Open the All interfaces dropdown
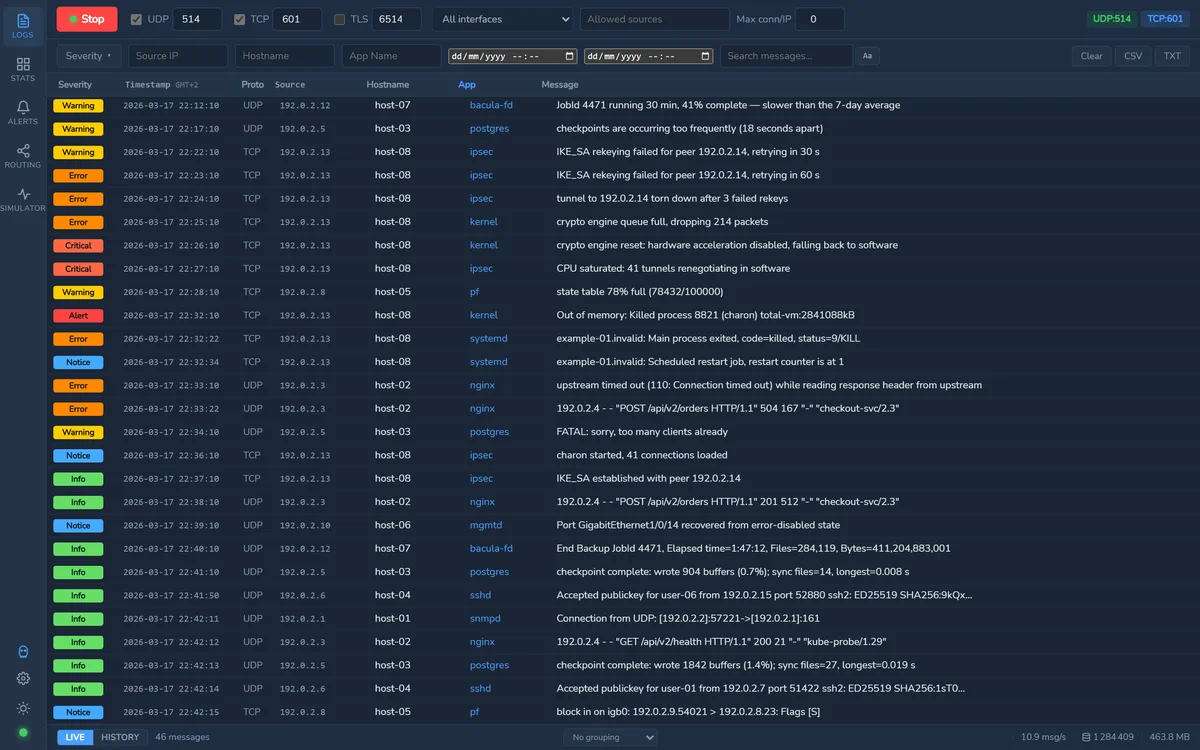The height and width of the screenshot is (750, 1200). (x=503, y=19)
